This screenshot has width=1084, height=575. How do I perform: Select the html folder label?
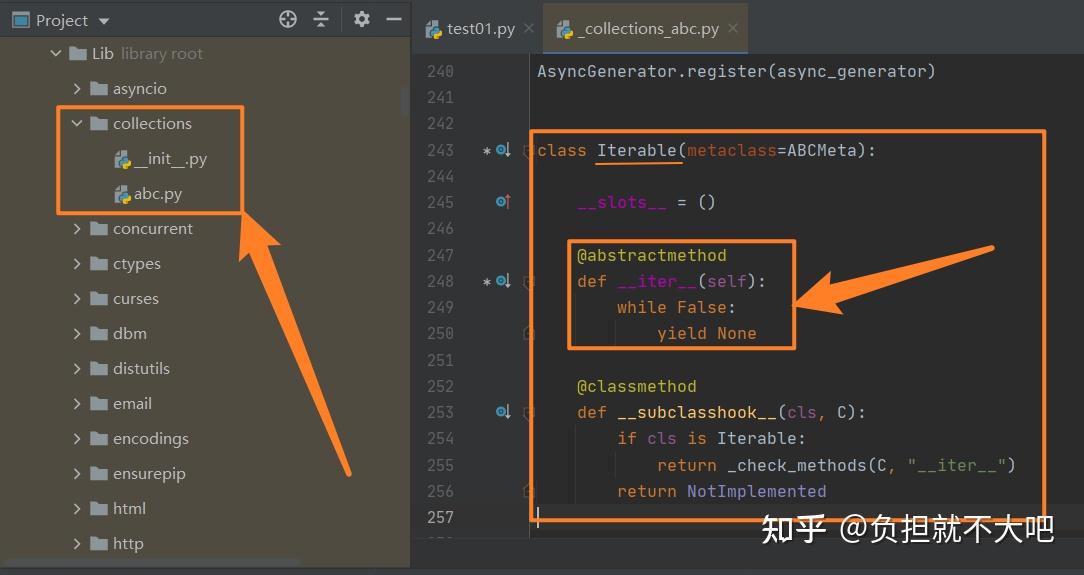click(129, 509)
